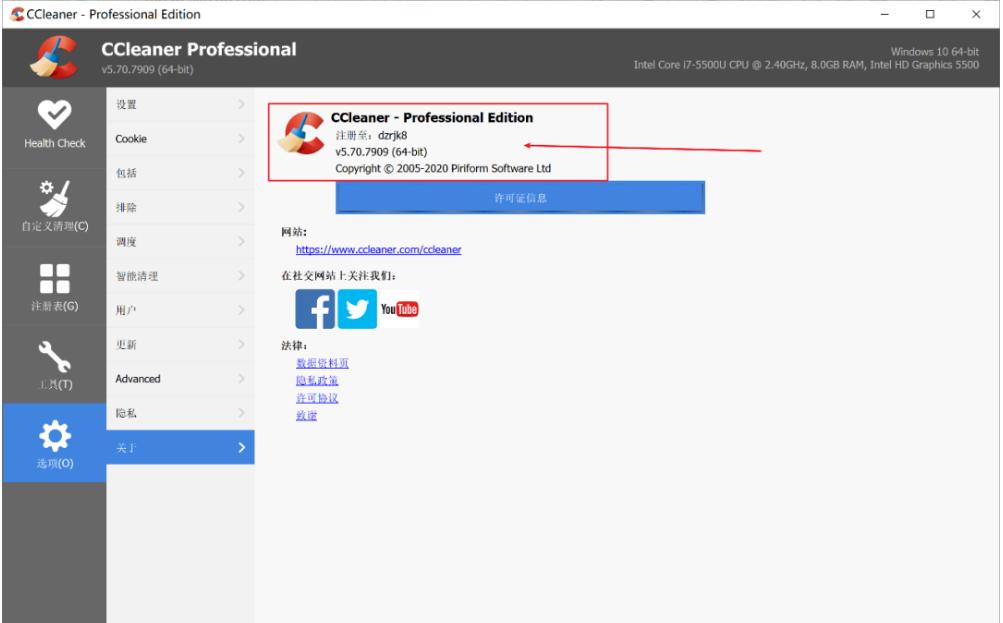Image resolution: width=1003 pixels, height=623 pixels.
Task: Open the 排除 exclude menu item
Action: pyautogui.click(x=180, y=207)
